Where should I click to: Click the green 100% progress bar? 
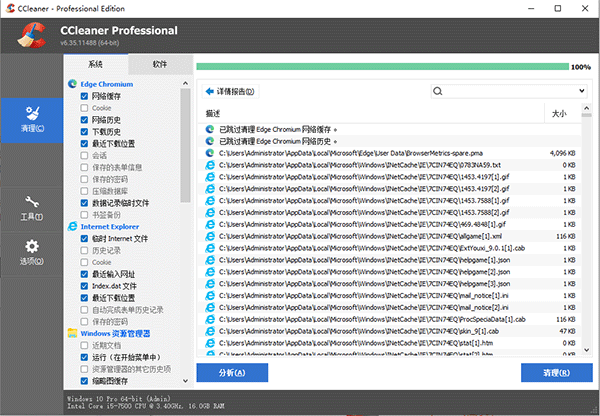tap(383, 67)
